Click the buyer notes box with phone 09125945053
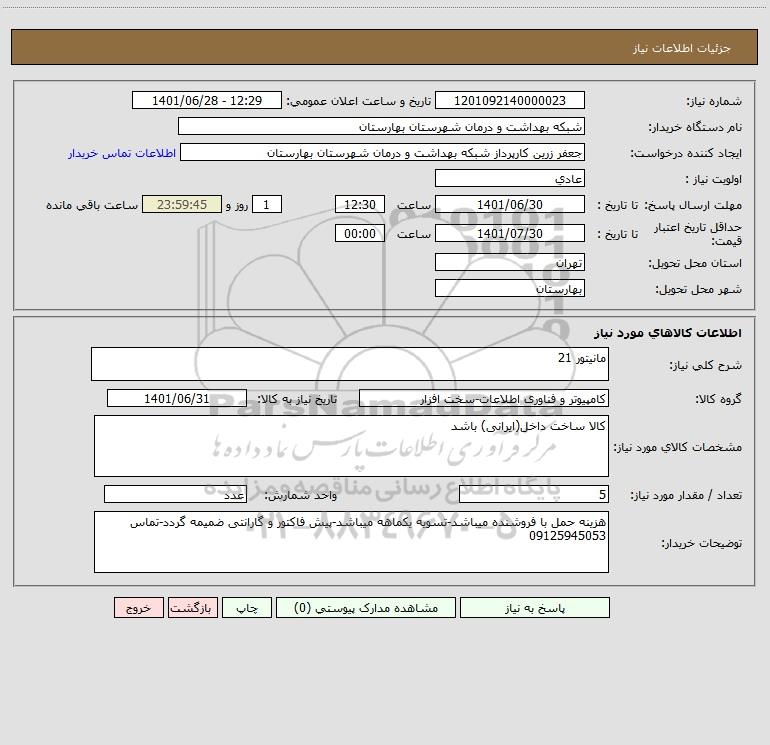 [x=351, y=542]
